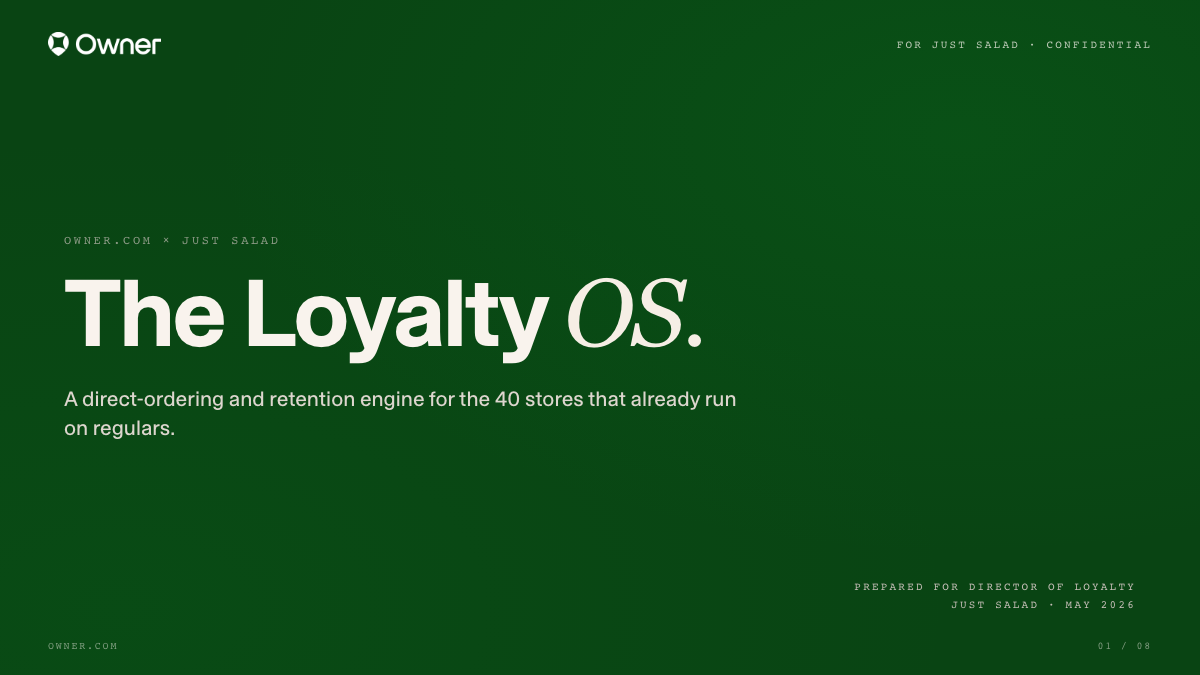Click "PREPARED FOR DIRECTOR OF LOYALTY" text
Image resolution: width=1200 pixels, height=675 pixels.
coord(995,587)
